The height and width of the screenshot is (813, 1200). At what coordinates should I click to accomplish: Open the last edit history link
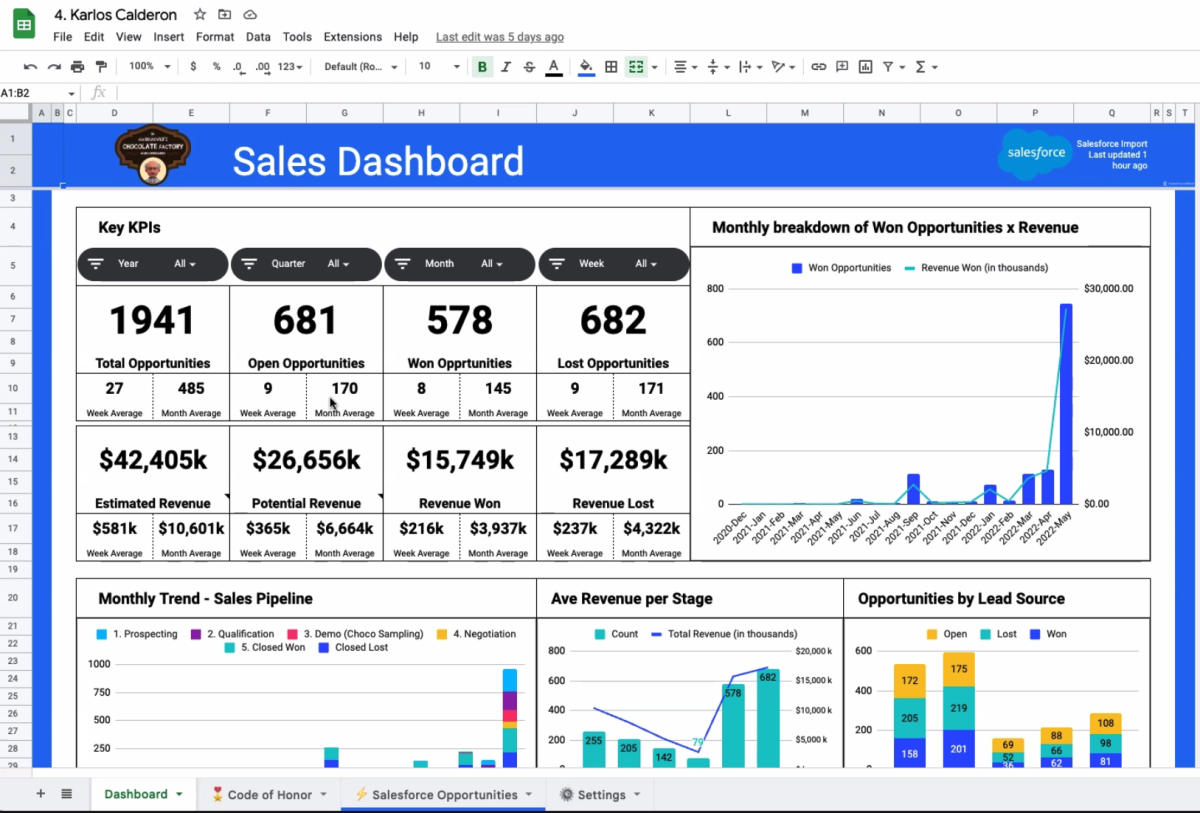(x=499, y=37)
